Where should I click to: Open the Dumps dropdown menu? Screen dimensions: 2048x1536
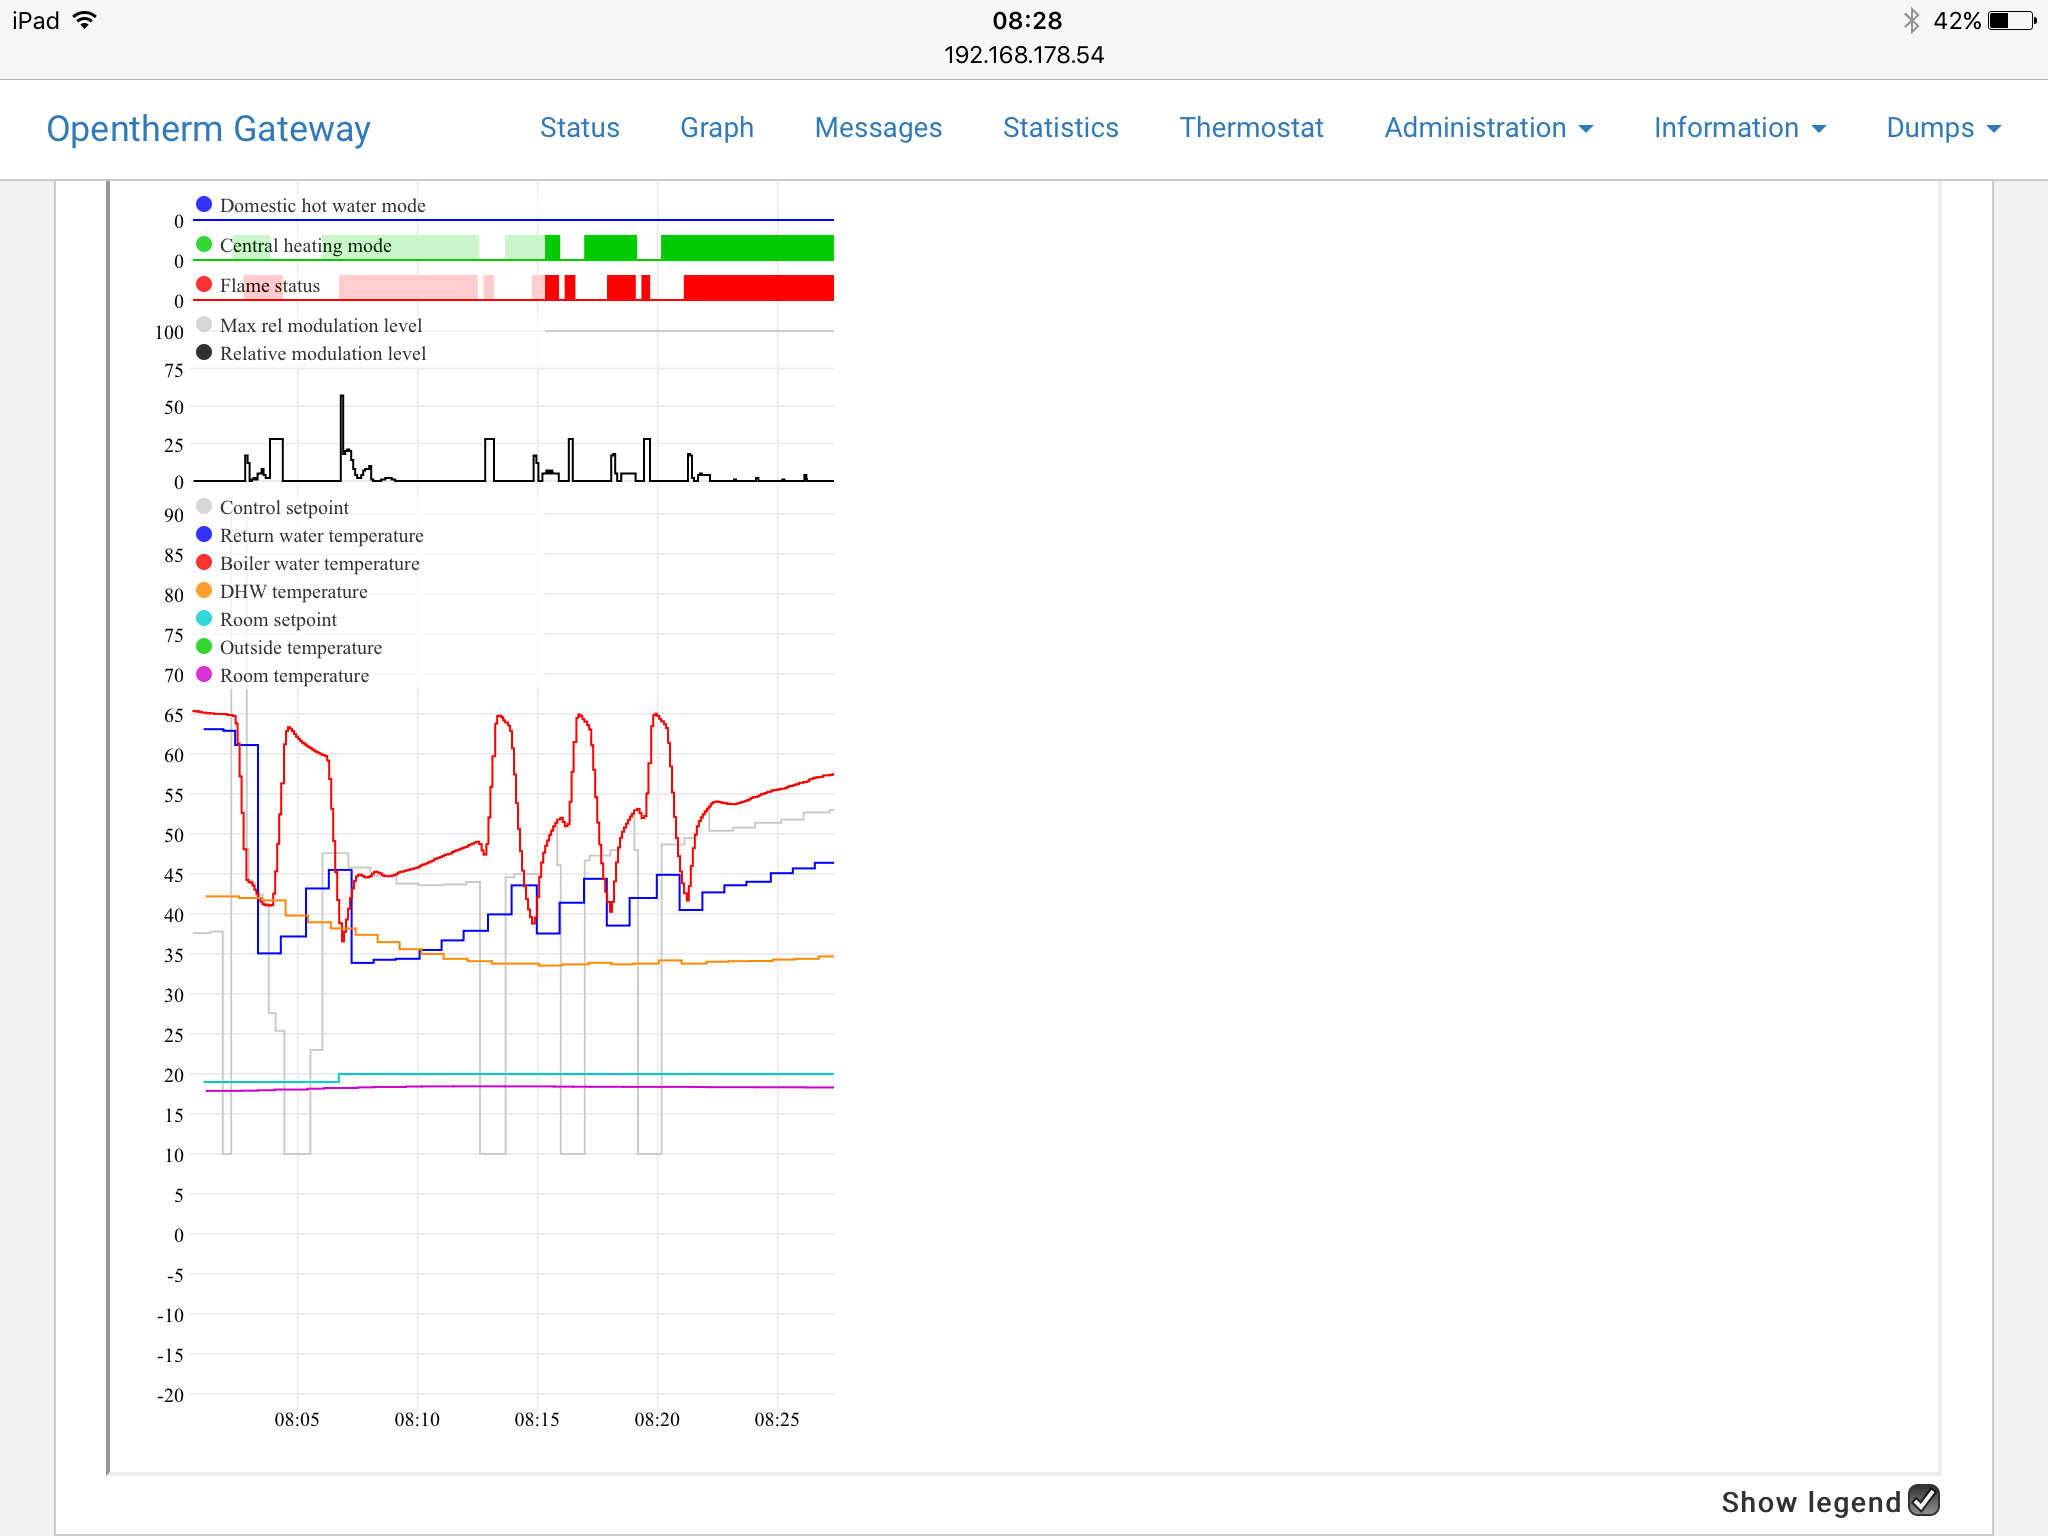(1943, 128)
